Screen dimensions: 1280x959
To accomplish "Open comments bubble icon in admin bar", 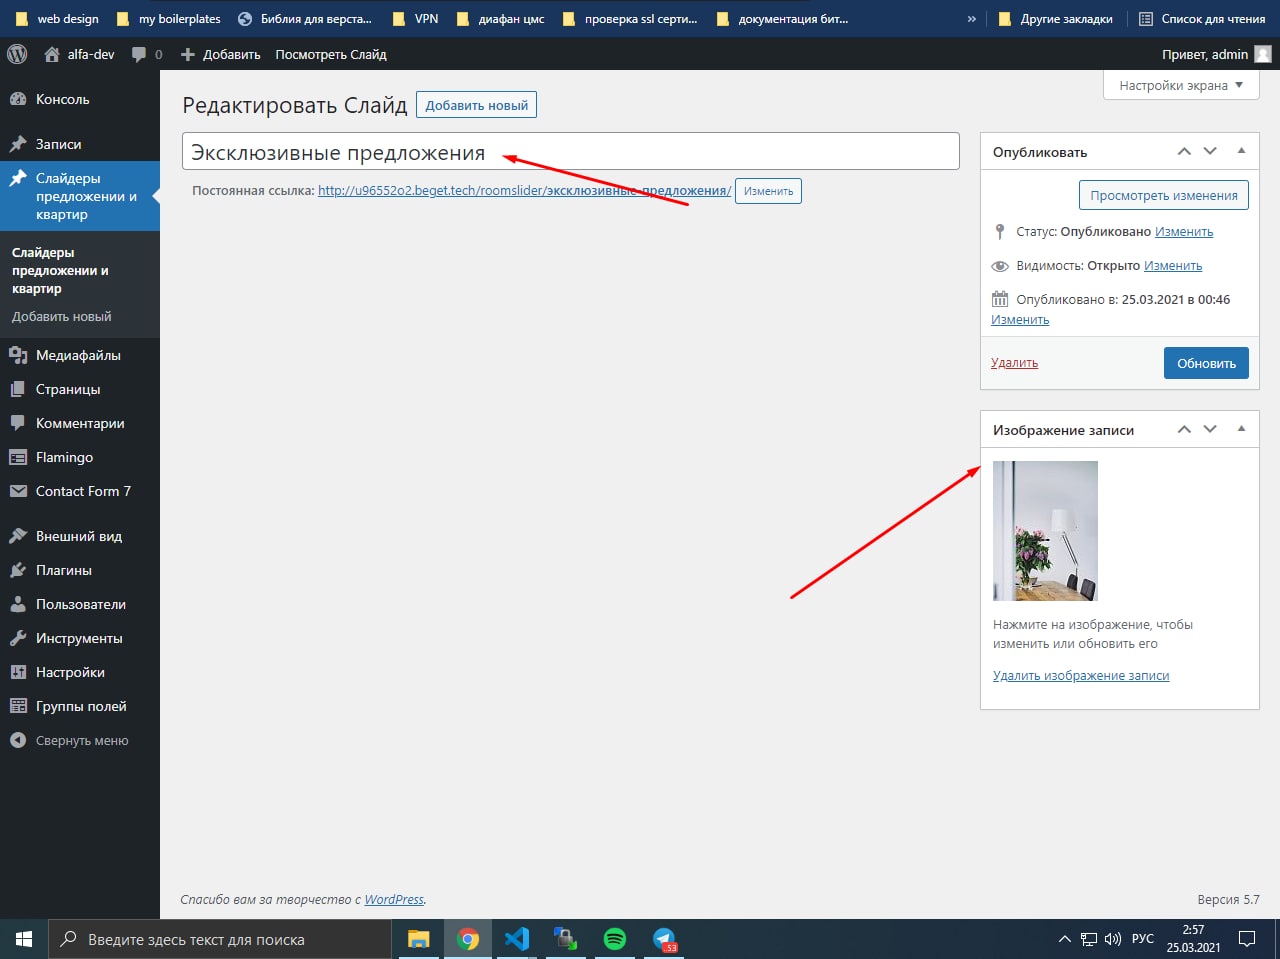I will [139, 54].
